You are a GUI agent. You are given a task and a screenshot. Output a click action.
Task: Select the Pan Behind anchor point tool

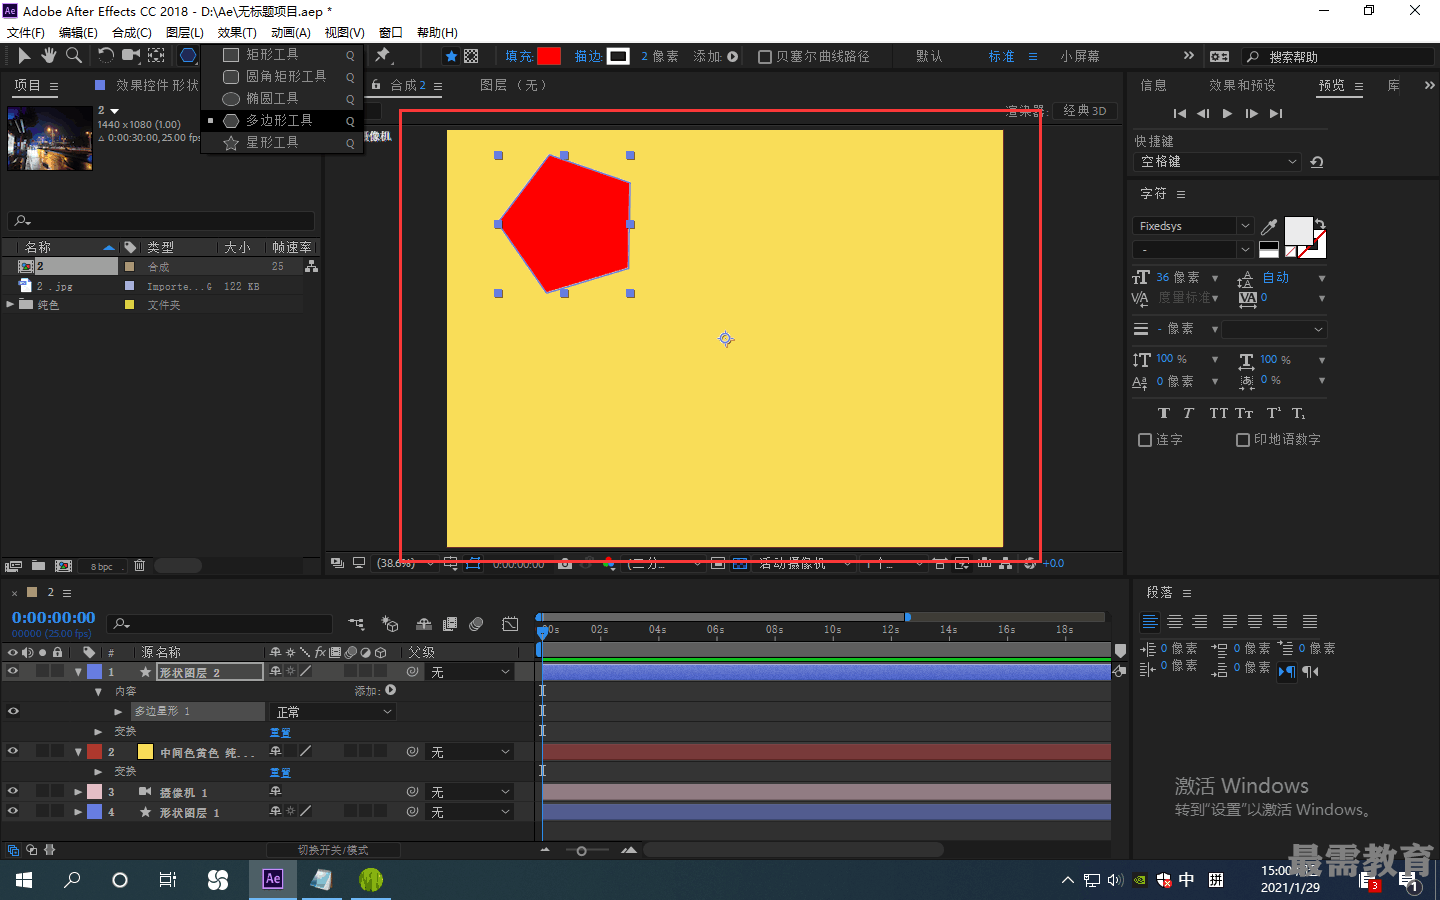coord(157,56)
